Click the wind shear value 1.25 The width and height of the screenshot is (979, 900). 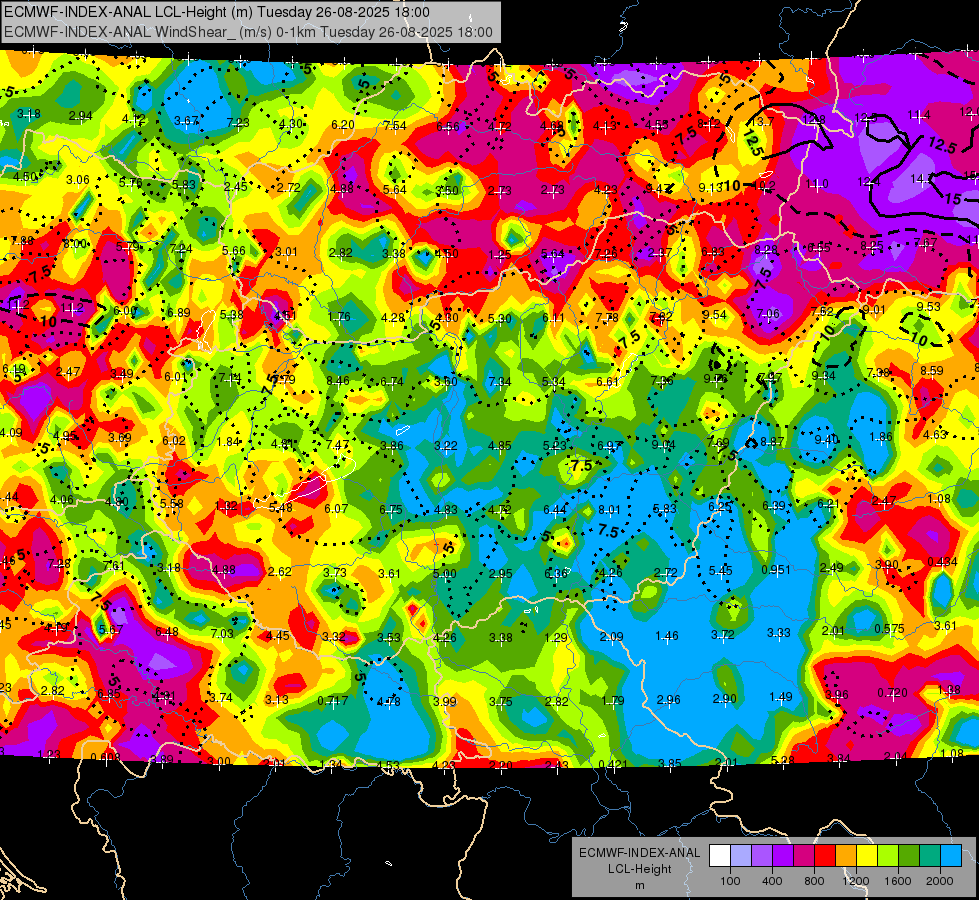pyautogui.click(x=500, y=254)
